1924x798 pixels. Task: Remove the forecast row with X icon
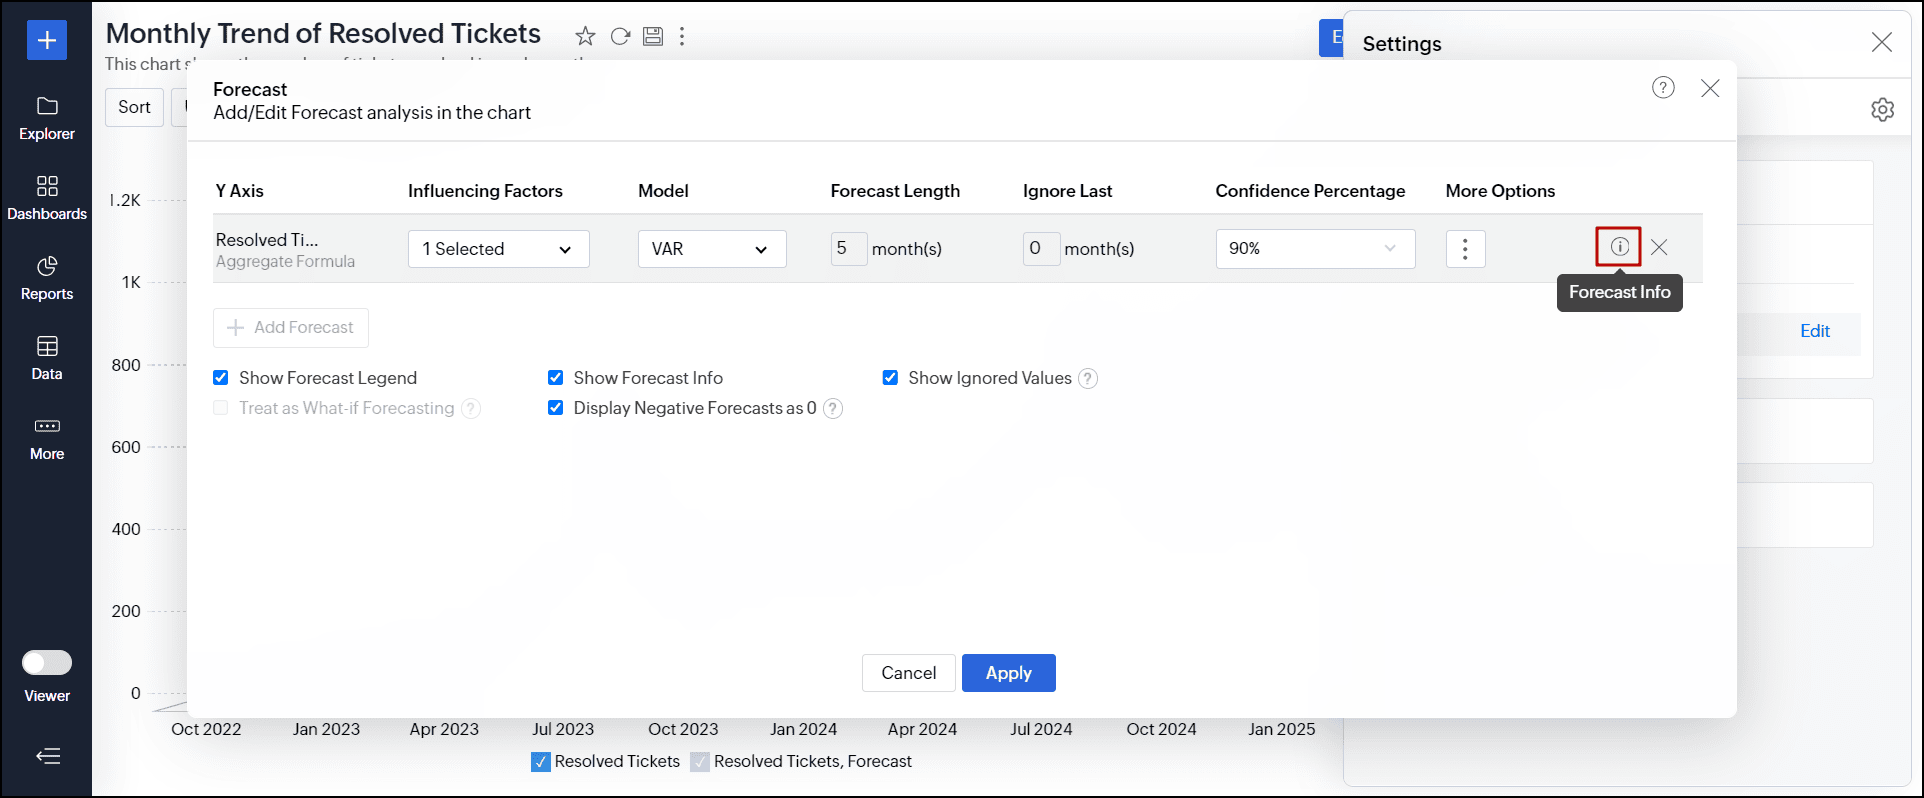pyautogui.click(x=1659, y=247)
